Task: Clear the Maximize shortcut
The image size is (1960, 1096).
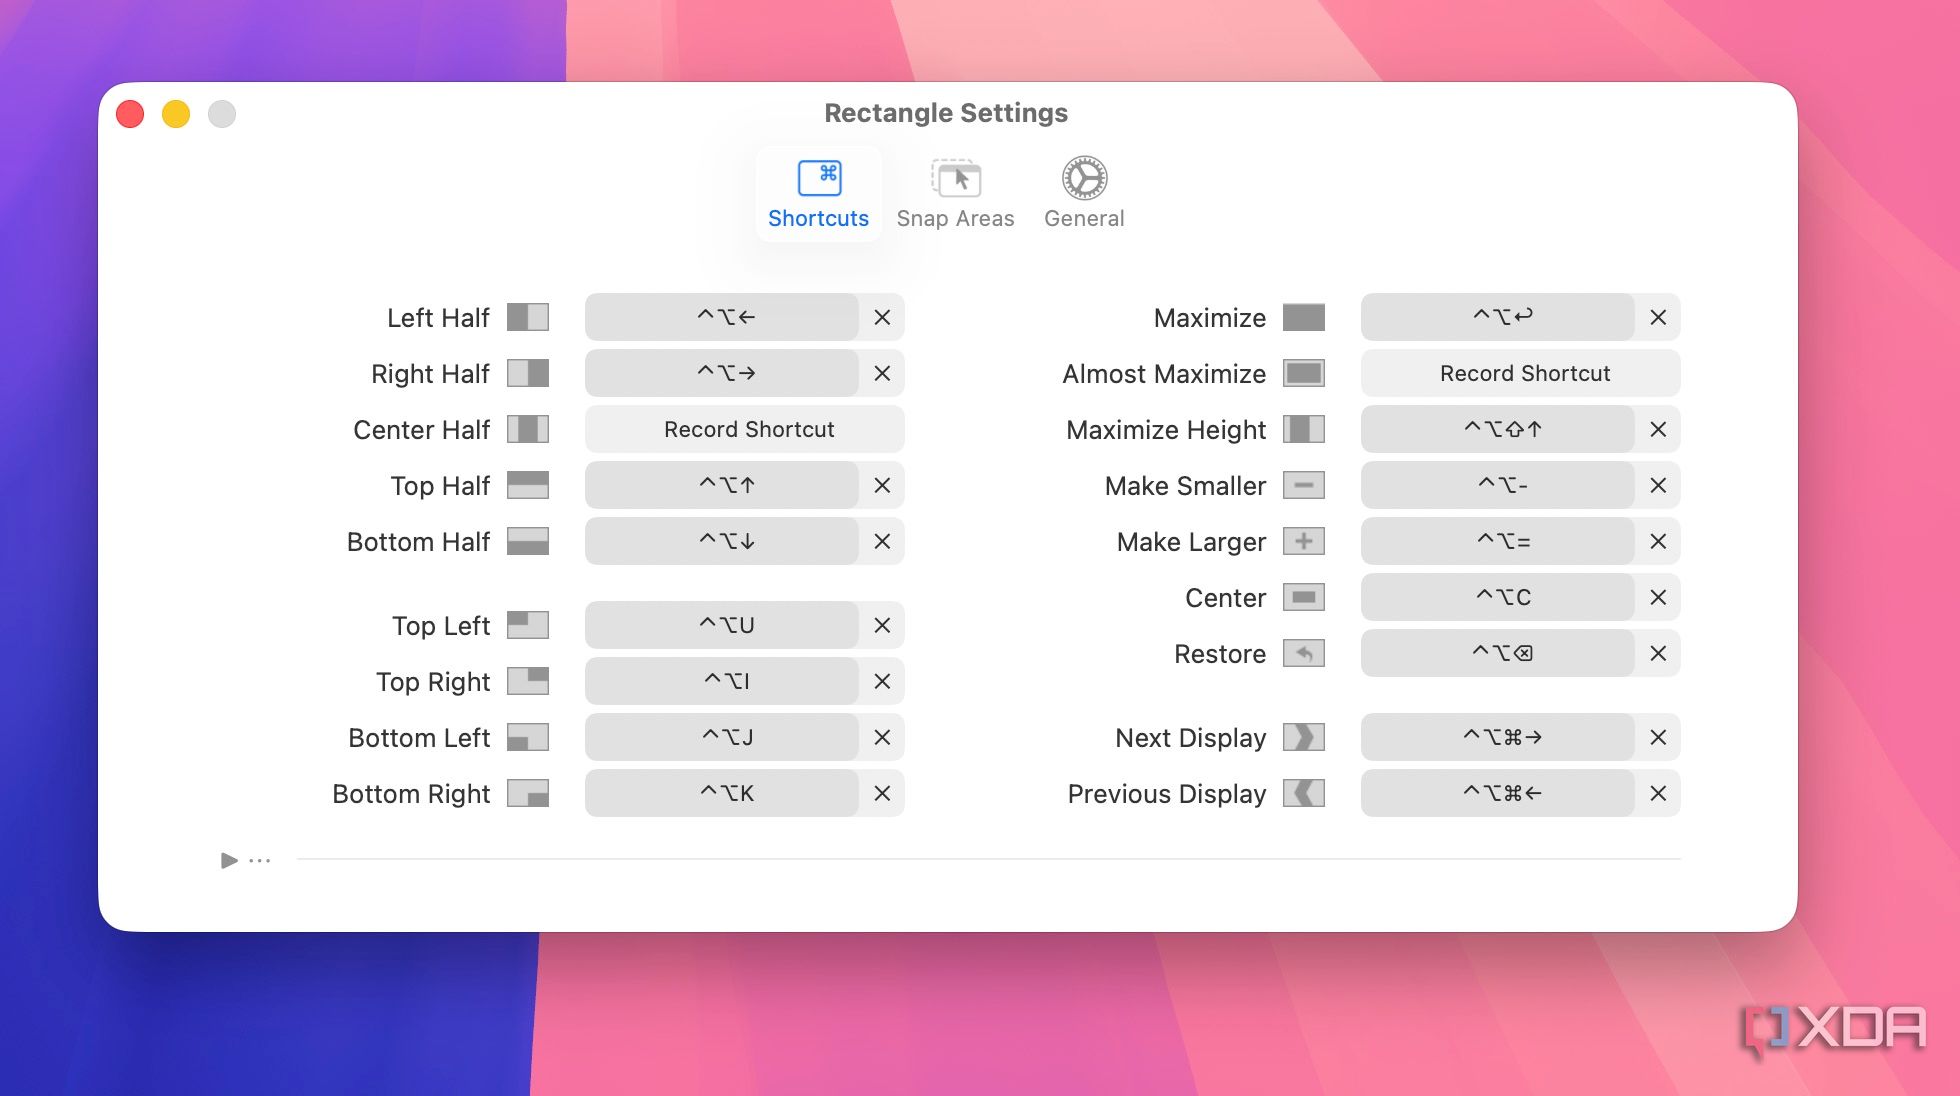Action: pos(1658,317)
